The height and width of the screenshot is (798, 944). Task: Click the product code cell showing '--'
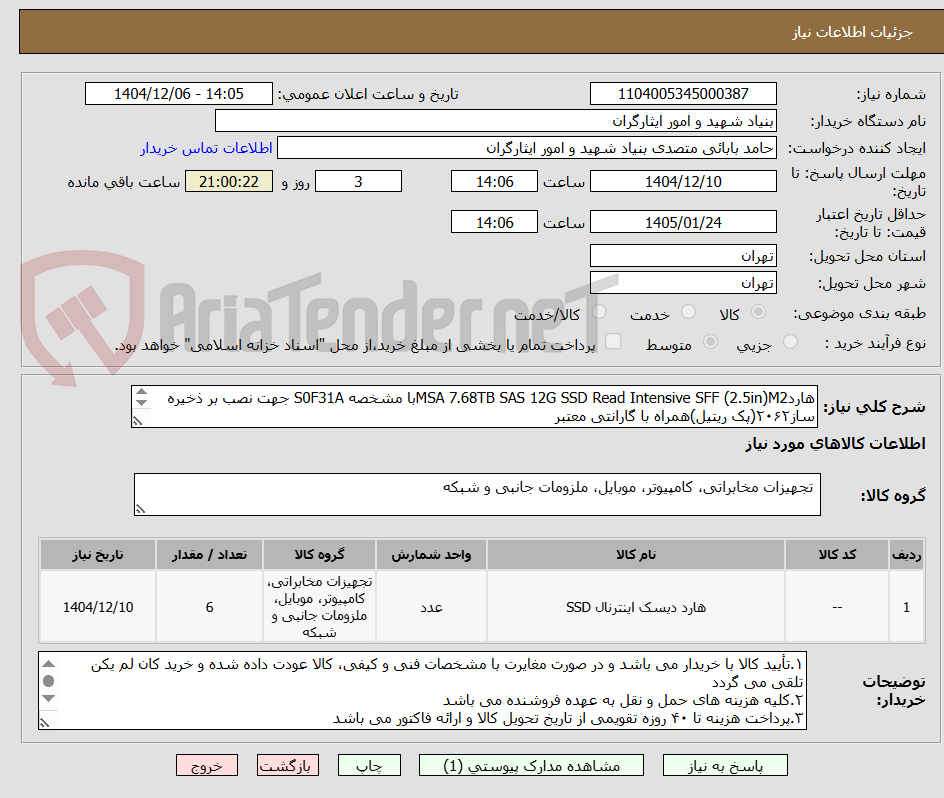tap(837, 607)
